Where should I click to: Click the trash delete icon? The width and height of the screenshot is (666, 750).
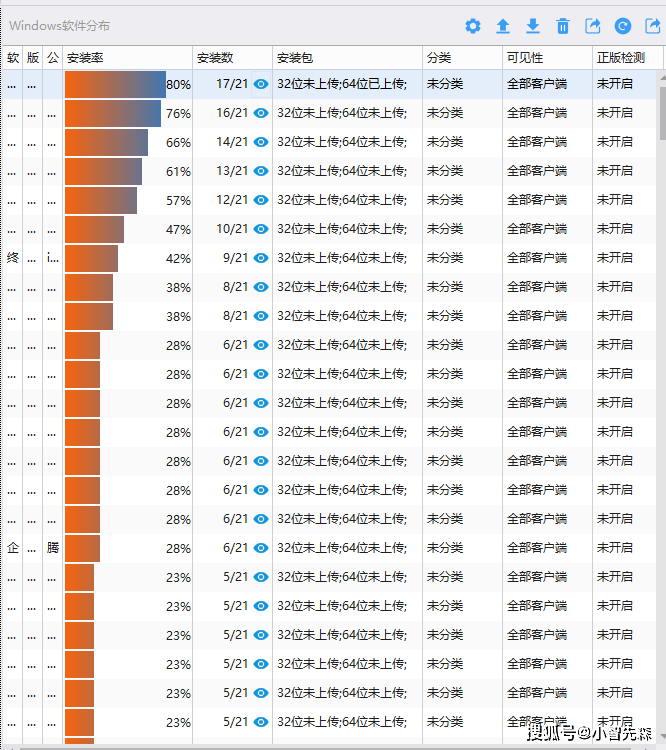[563, 26]
